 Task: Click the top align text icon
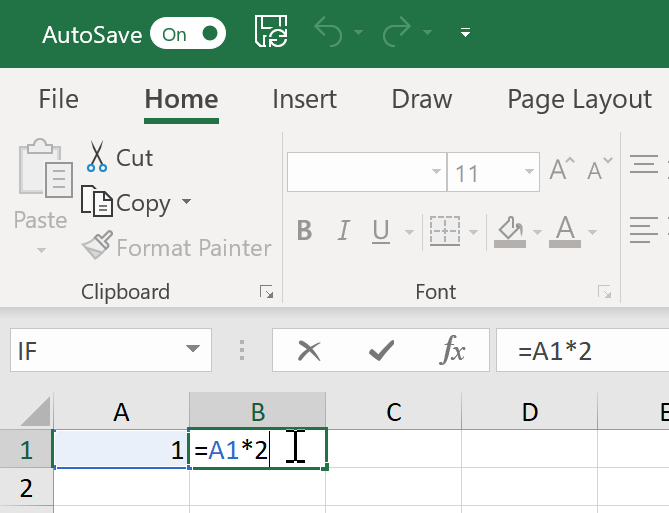click(x=644, y=165)
